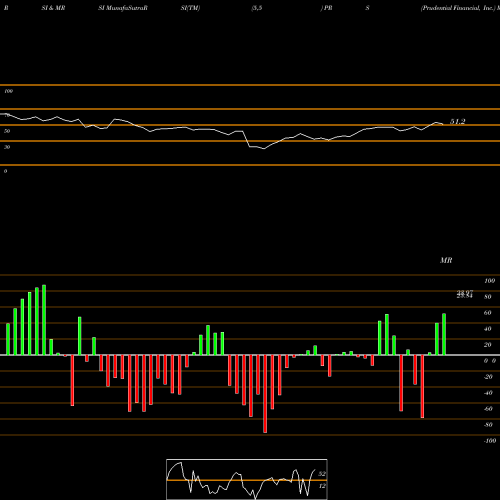
Task: Select the 'SI(TM)' header label
Action: 190,8
